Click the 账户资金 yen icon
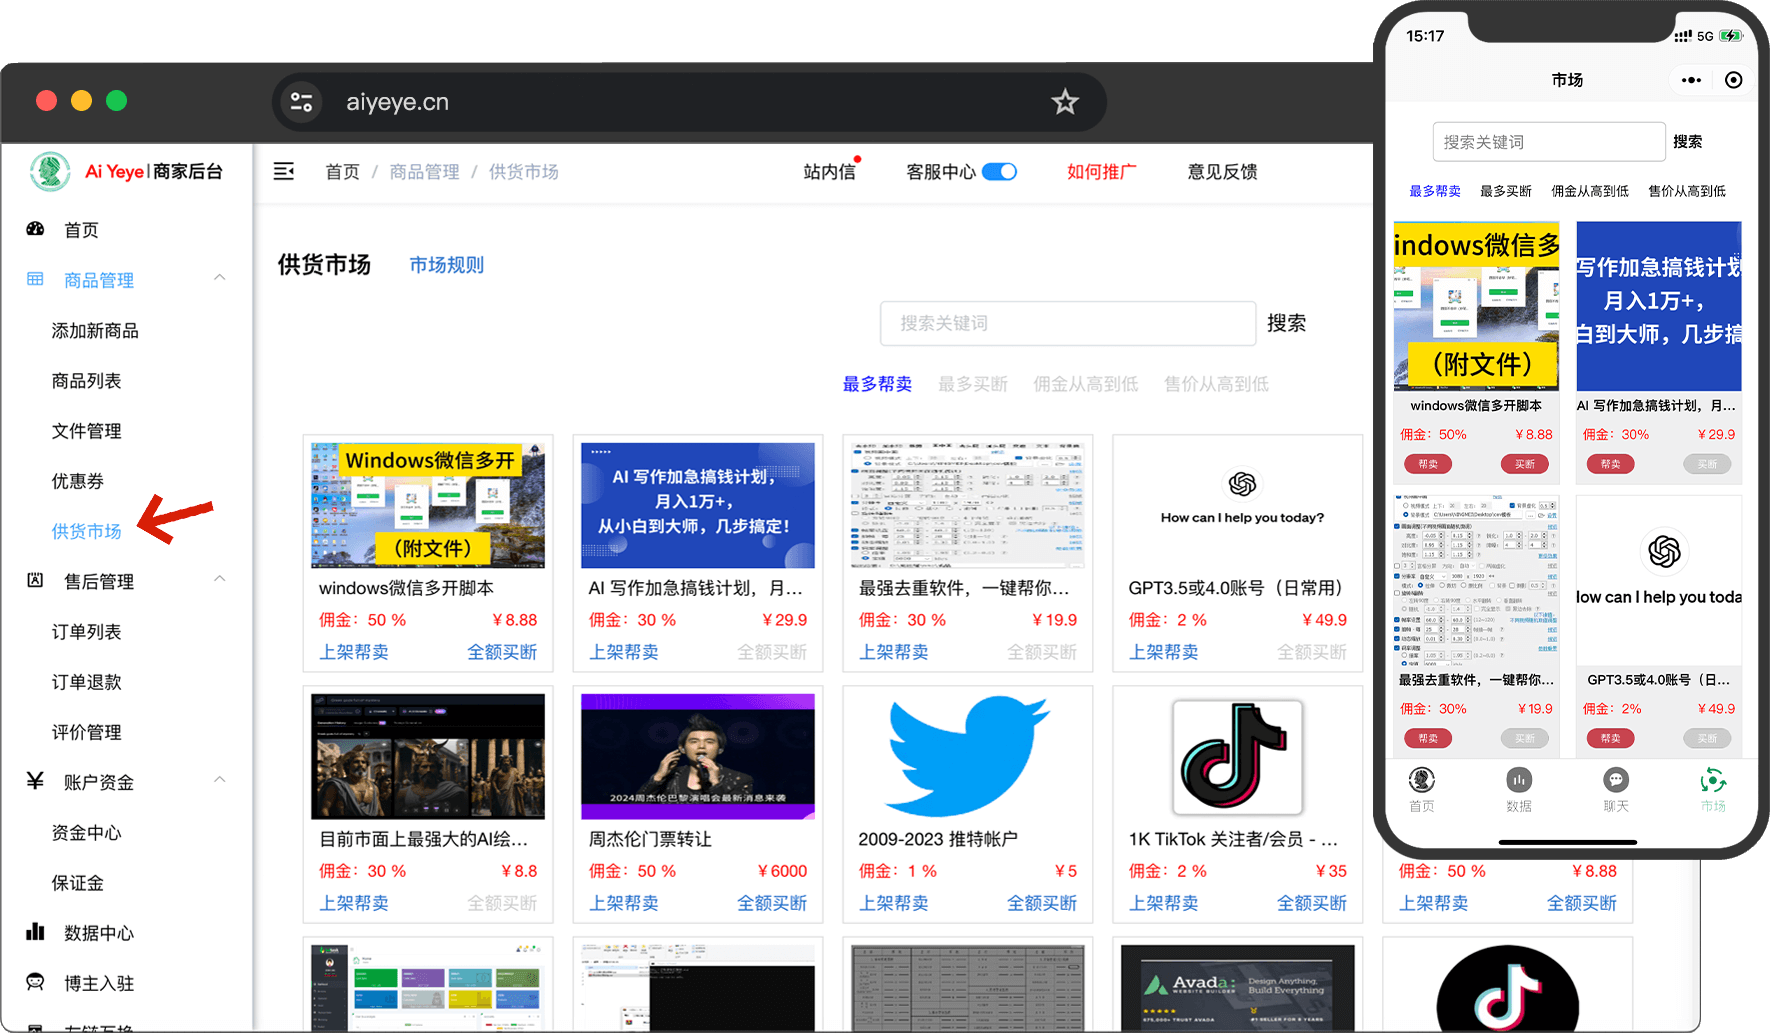The image size is (1770, 1033). click(x=35, y=781)
